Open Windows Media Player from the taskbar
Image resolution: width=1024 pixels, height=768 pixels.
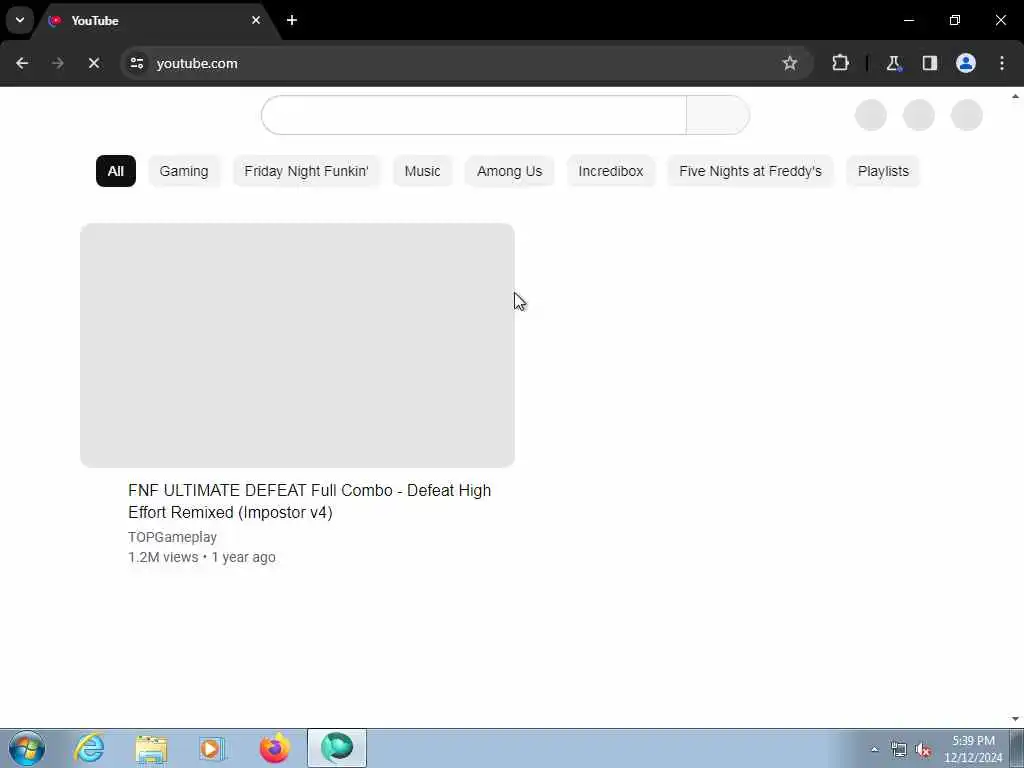click(212, 748)
